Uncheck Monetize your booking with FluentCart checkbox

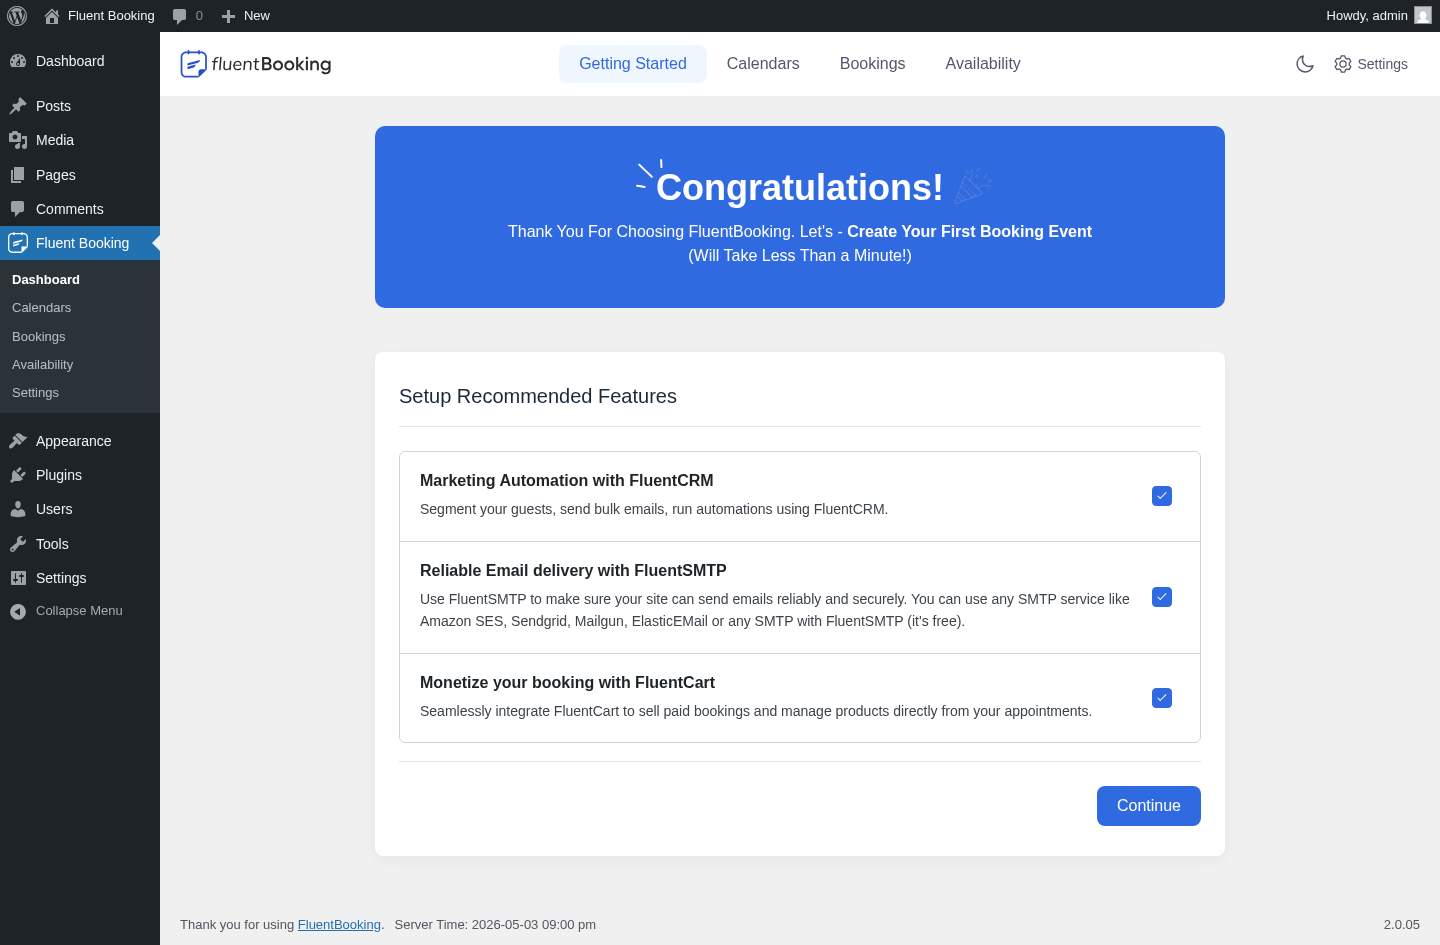[1162, 698]
